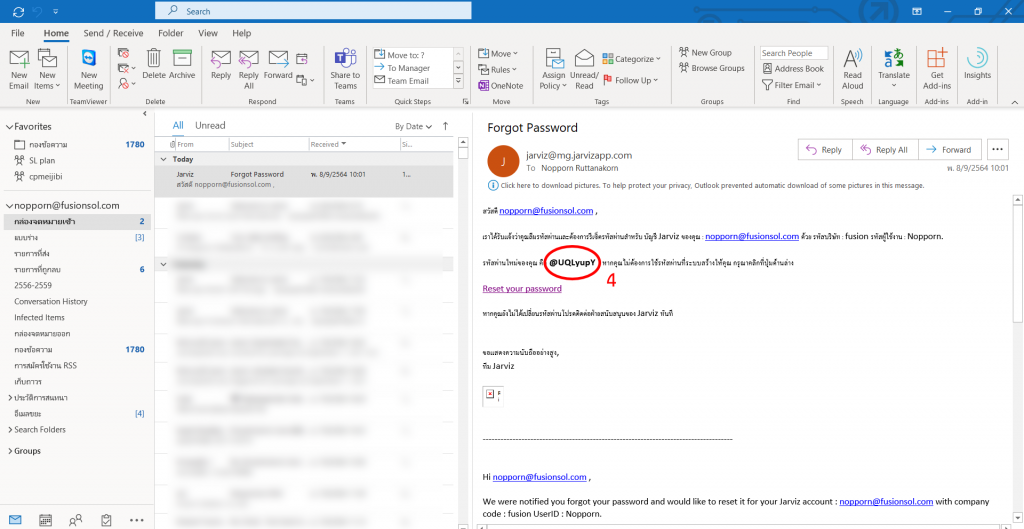The width and height of the screenshot is (1024, 529).
Task: Toggle sort order arrow next to By Date
Action: [x=446, y=126]
